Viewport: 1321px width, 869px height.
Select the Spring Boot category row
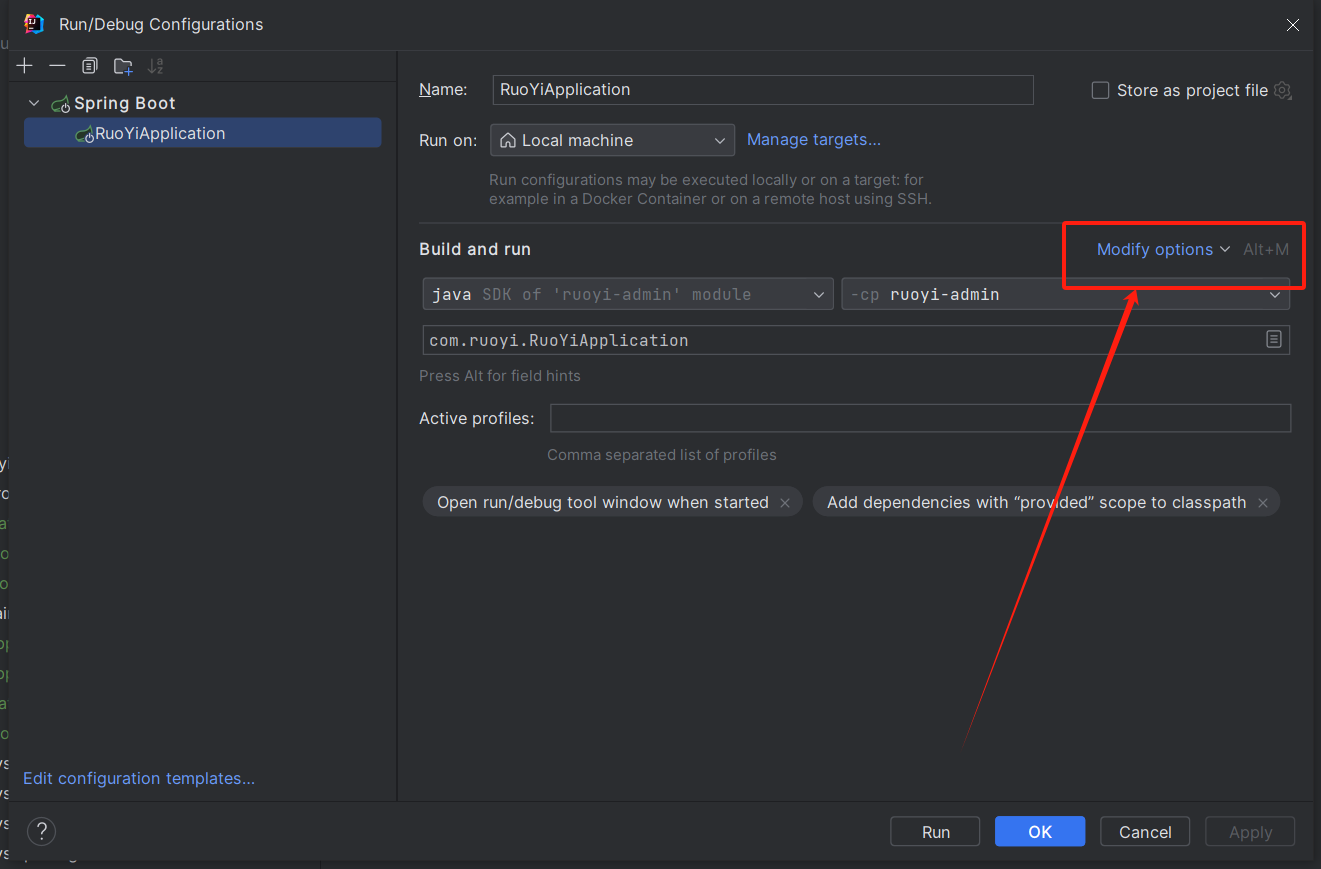pos(202,103)
